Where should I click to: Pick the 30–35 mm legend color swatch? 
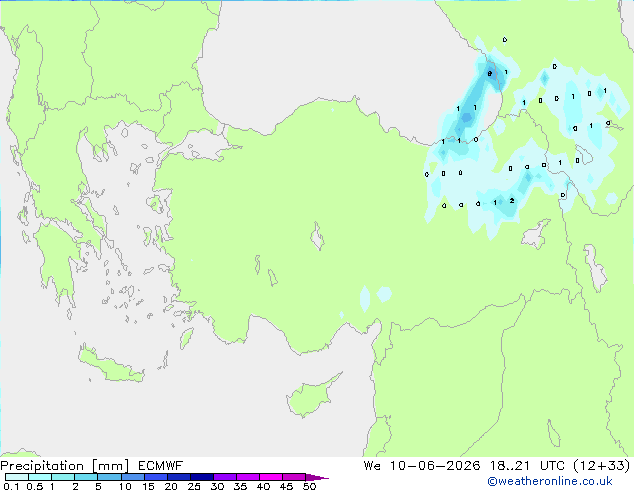click(x=224, y=477)
